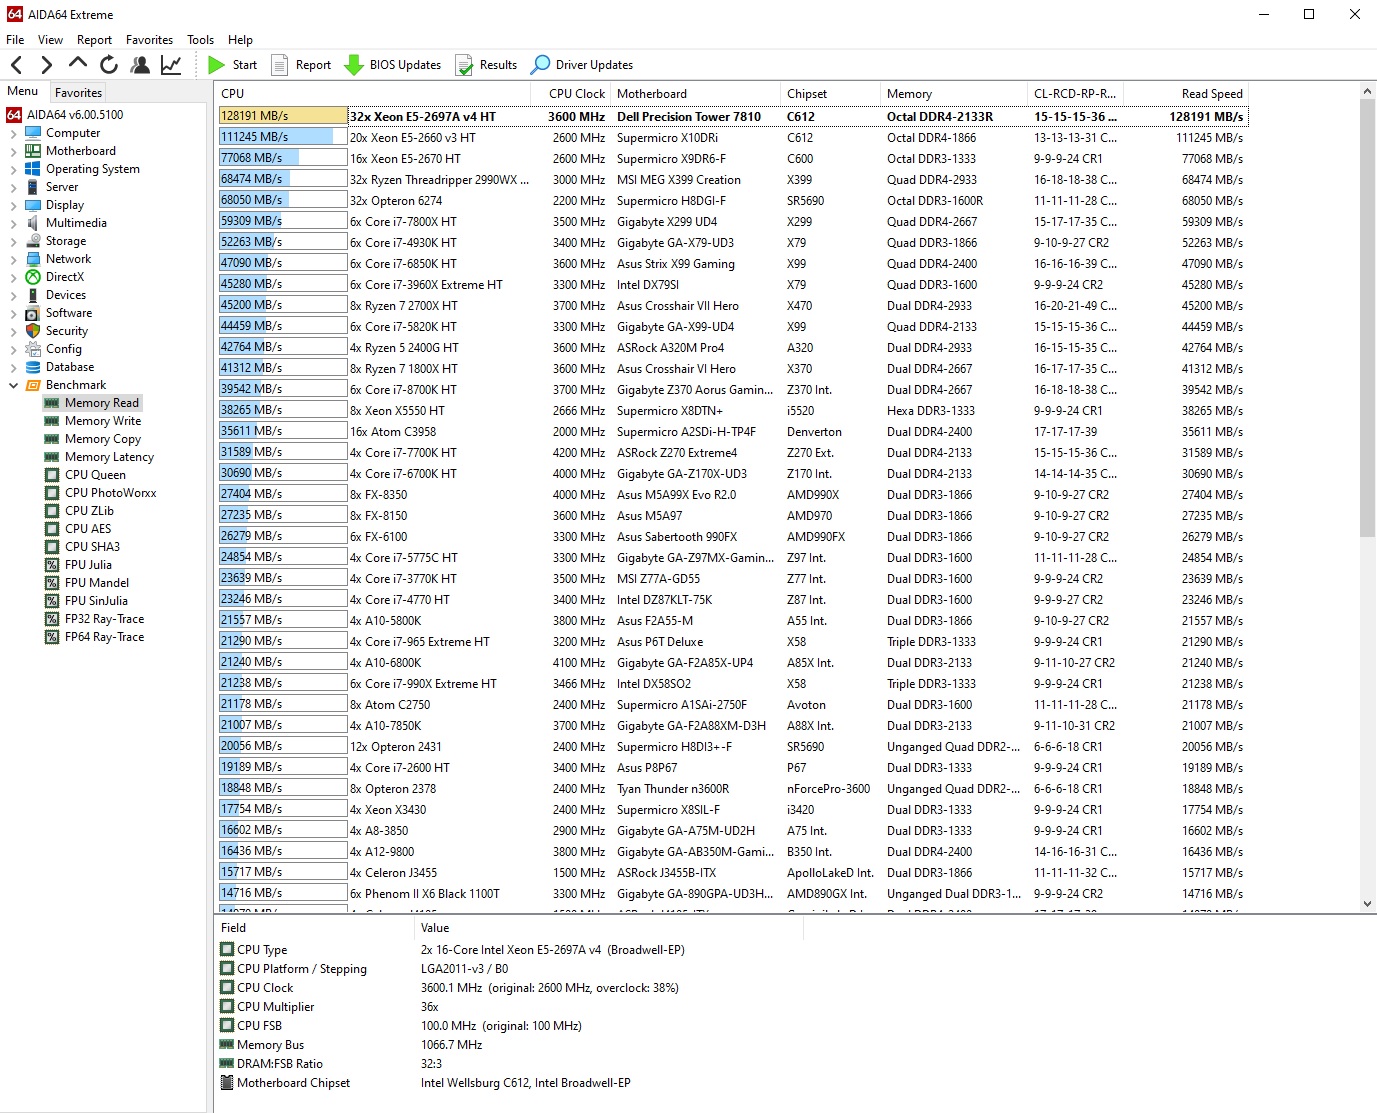Image resolution: width=1377 pixels, height=1113 pixels.
Task: Select the Motherboard icon in tree
Action: [x=33, y=151]
